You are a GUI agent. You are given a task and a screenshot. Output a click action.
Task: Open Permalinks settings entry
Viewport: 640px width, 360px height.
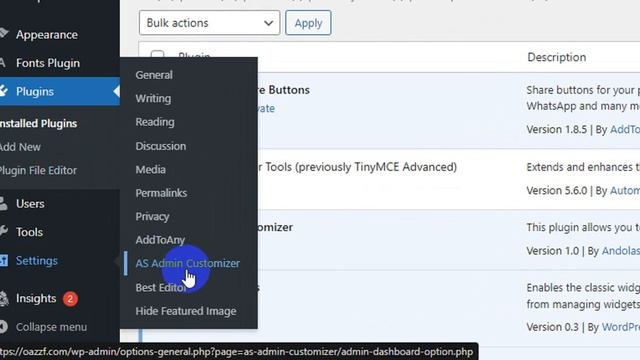(161, 193)
